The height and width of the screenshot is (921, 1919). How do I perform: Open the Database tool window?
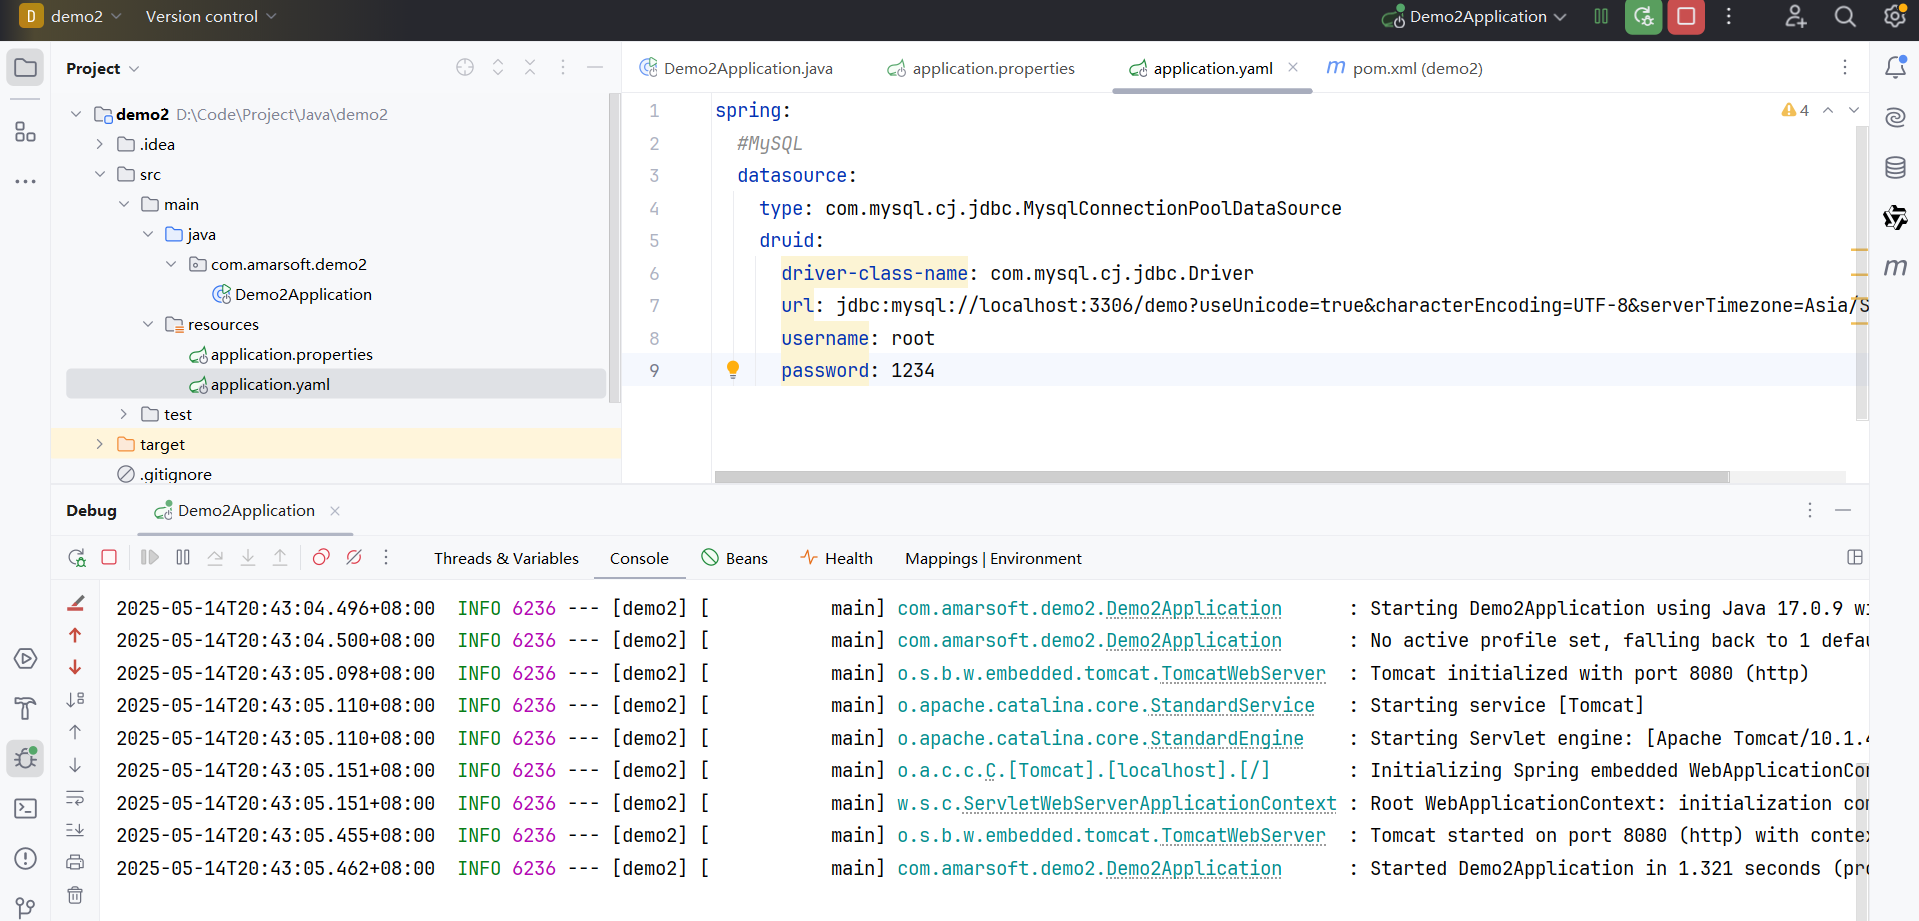click(1895, 167)
